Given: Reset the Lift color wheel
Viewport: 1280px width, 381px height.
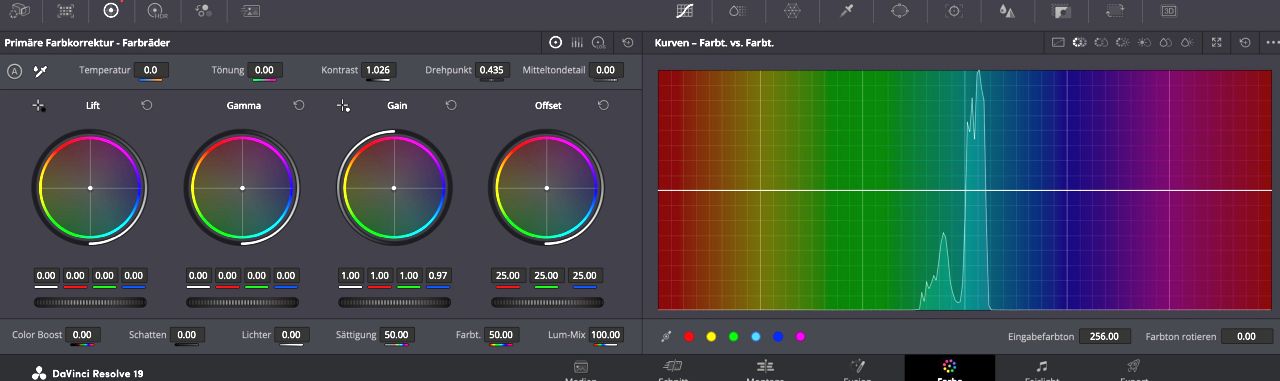Looking at the screenshot, I should tap(147, 105).
